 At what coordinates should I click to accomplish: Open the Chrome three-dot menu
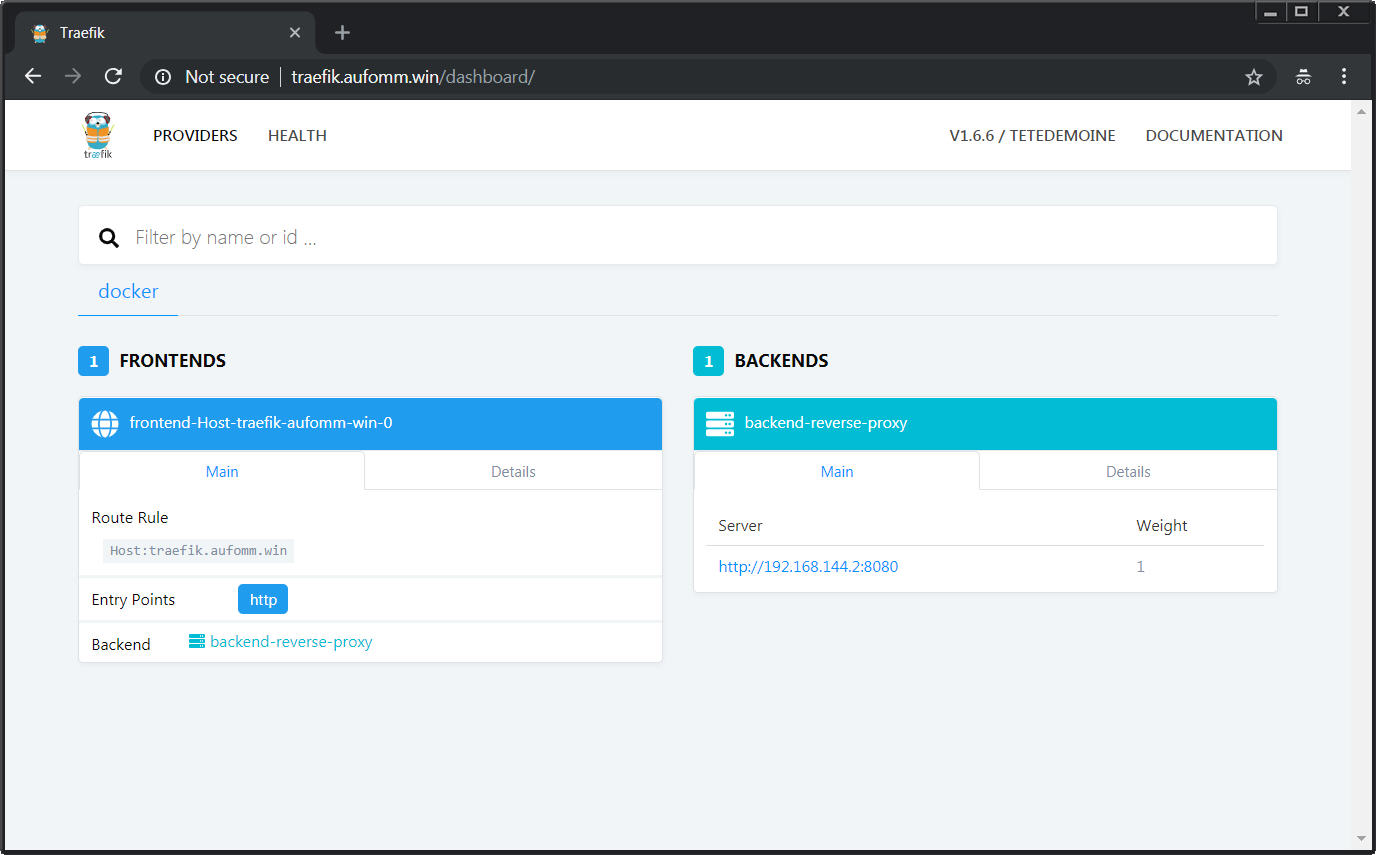coord(1343,77)
